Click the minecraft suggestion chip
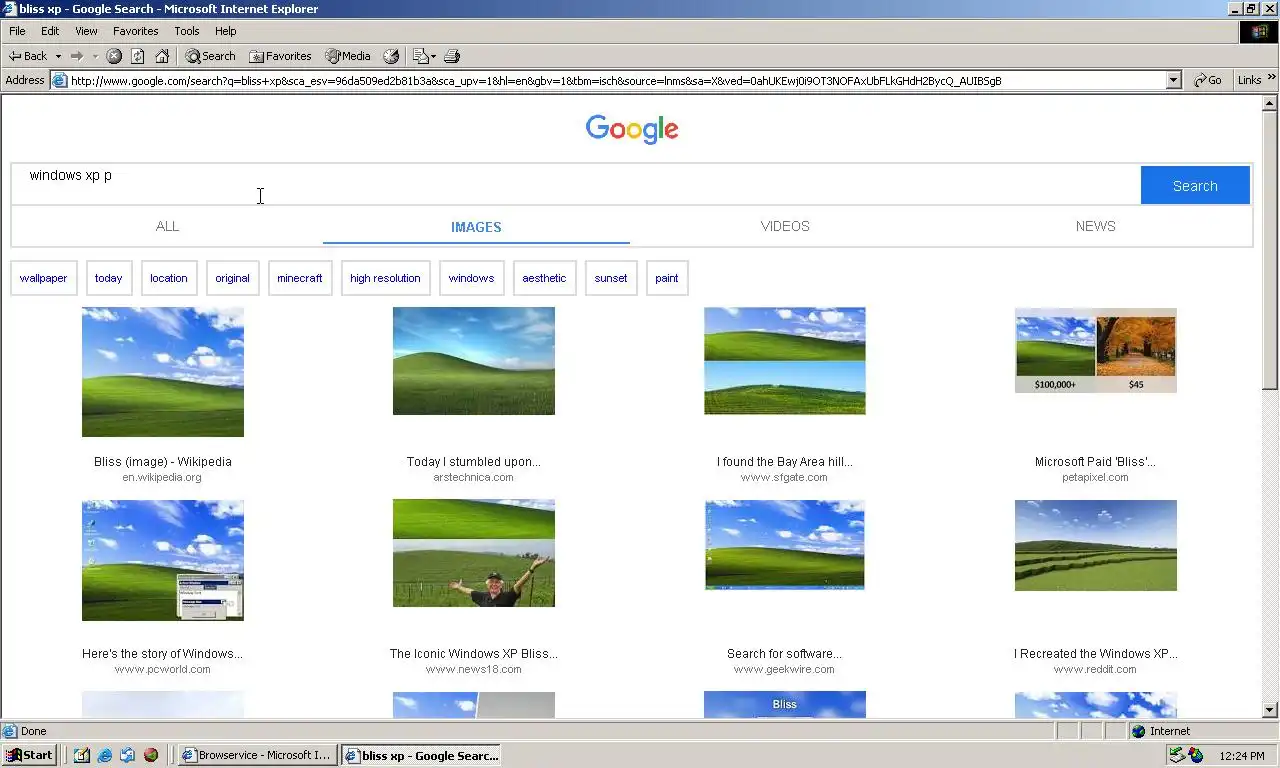The width and height of the screenshot is (1280, 768). pos(300,278)
